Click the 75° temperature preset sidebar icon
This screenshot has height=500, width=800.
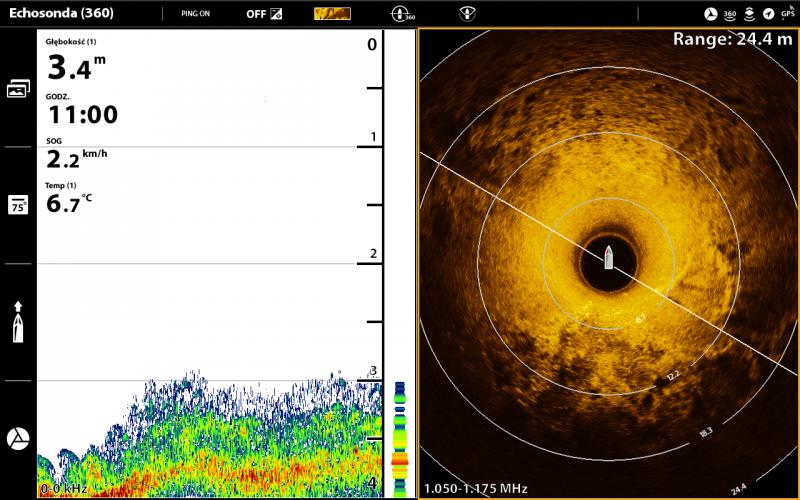tap(18, 205)
